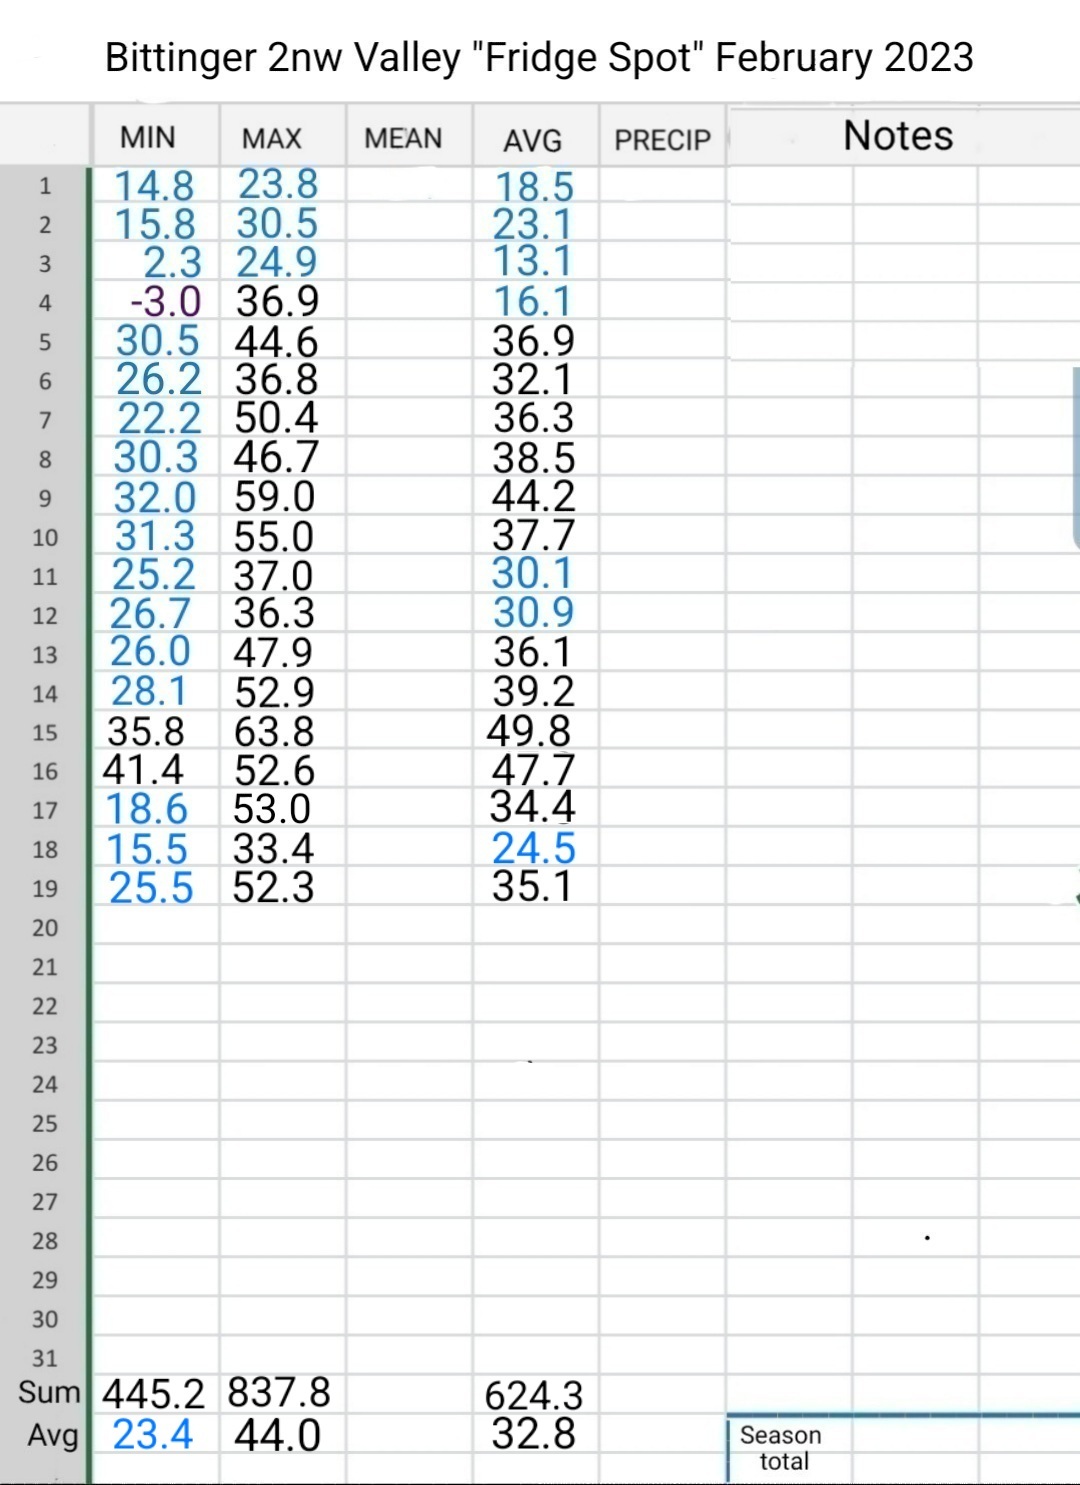This screenshot has width=1080, height=1485.
Task: Click the Sum total 445.2 cell
Action: 154,1393
